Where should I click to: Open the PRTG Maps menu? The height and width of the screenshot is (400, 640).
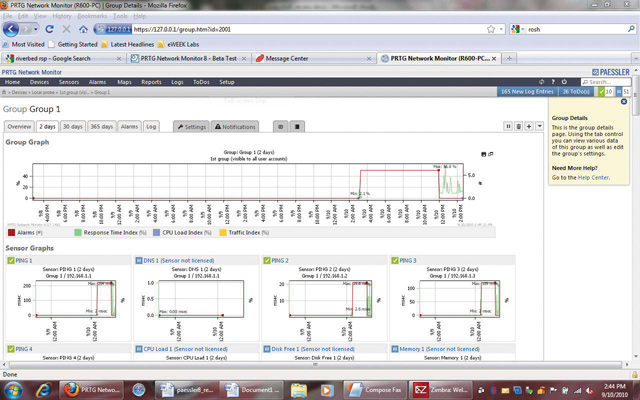[124, 82]
